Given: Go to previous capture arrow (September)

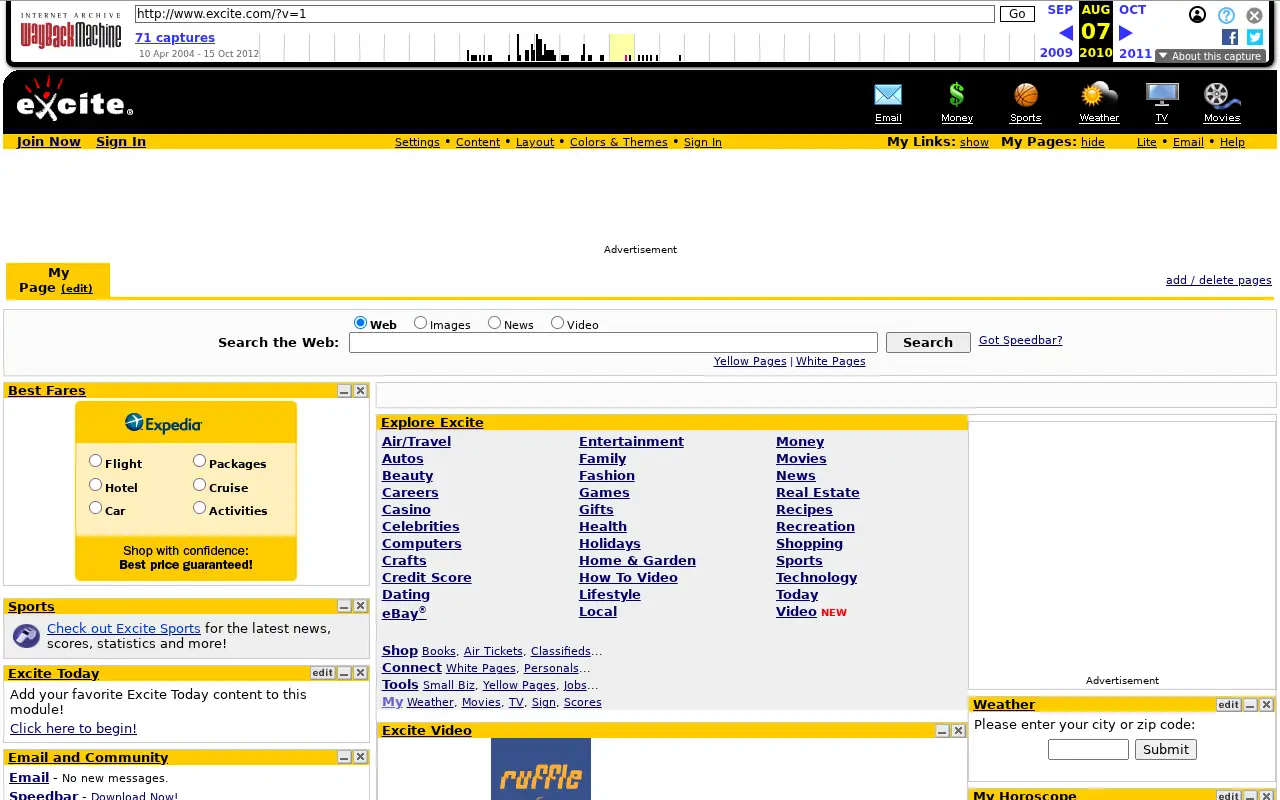Looking at the screenshot, I should 1066,33.
